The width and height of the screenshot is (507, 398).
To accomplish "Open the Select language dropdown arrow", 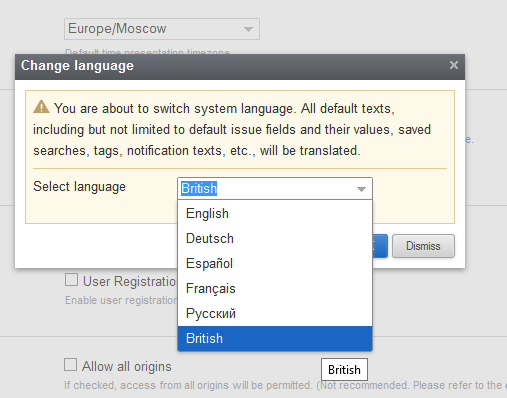I will coord(361,189).
